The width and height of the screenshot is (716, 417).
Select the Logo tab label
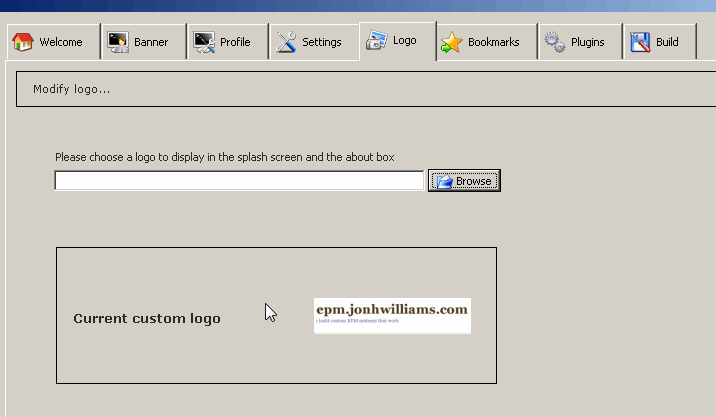pyautogui.click(x=405, y=42)
